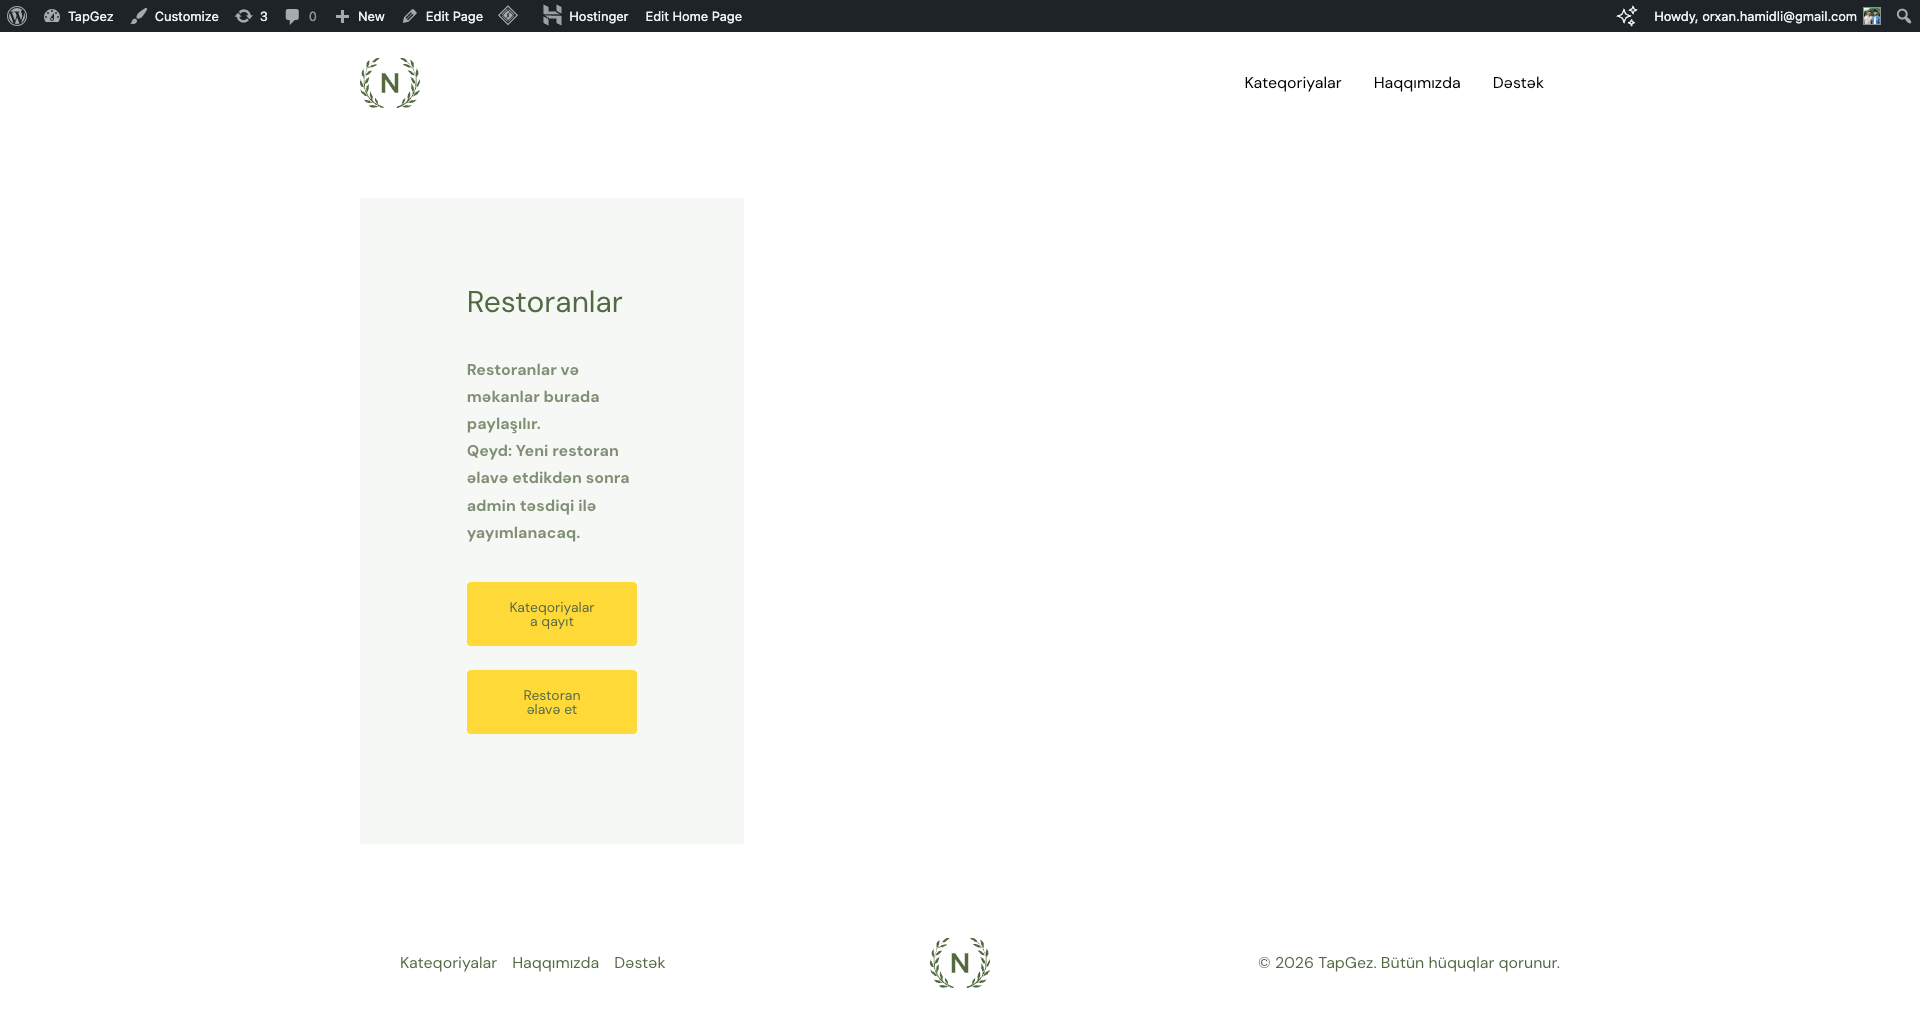Click the N wreath logo at top
1920x1018 pixels.
[x=390, y=83]
